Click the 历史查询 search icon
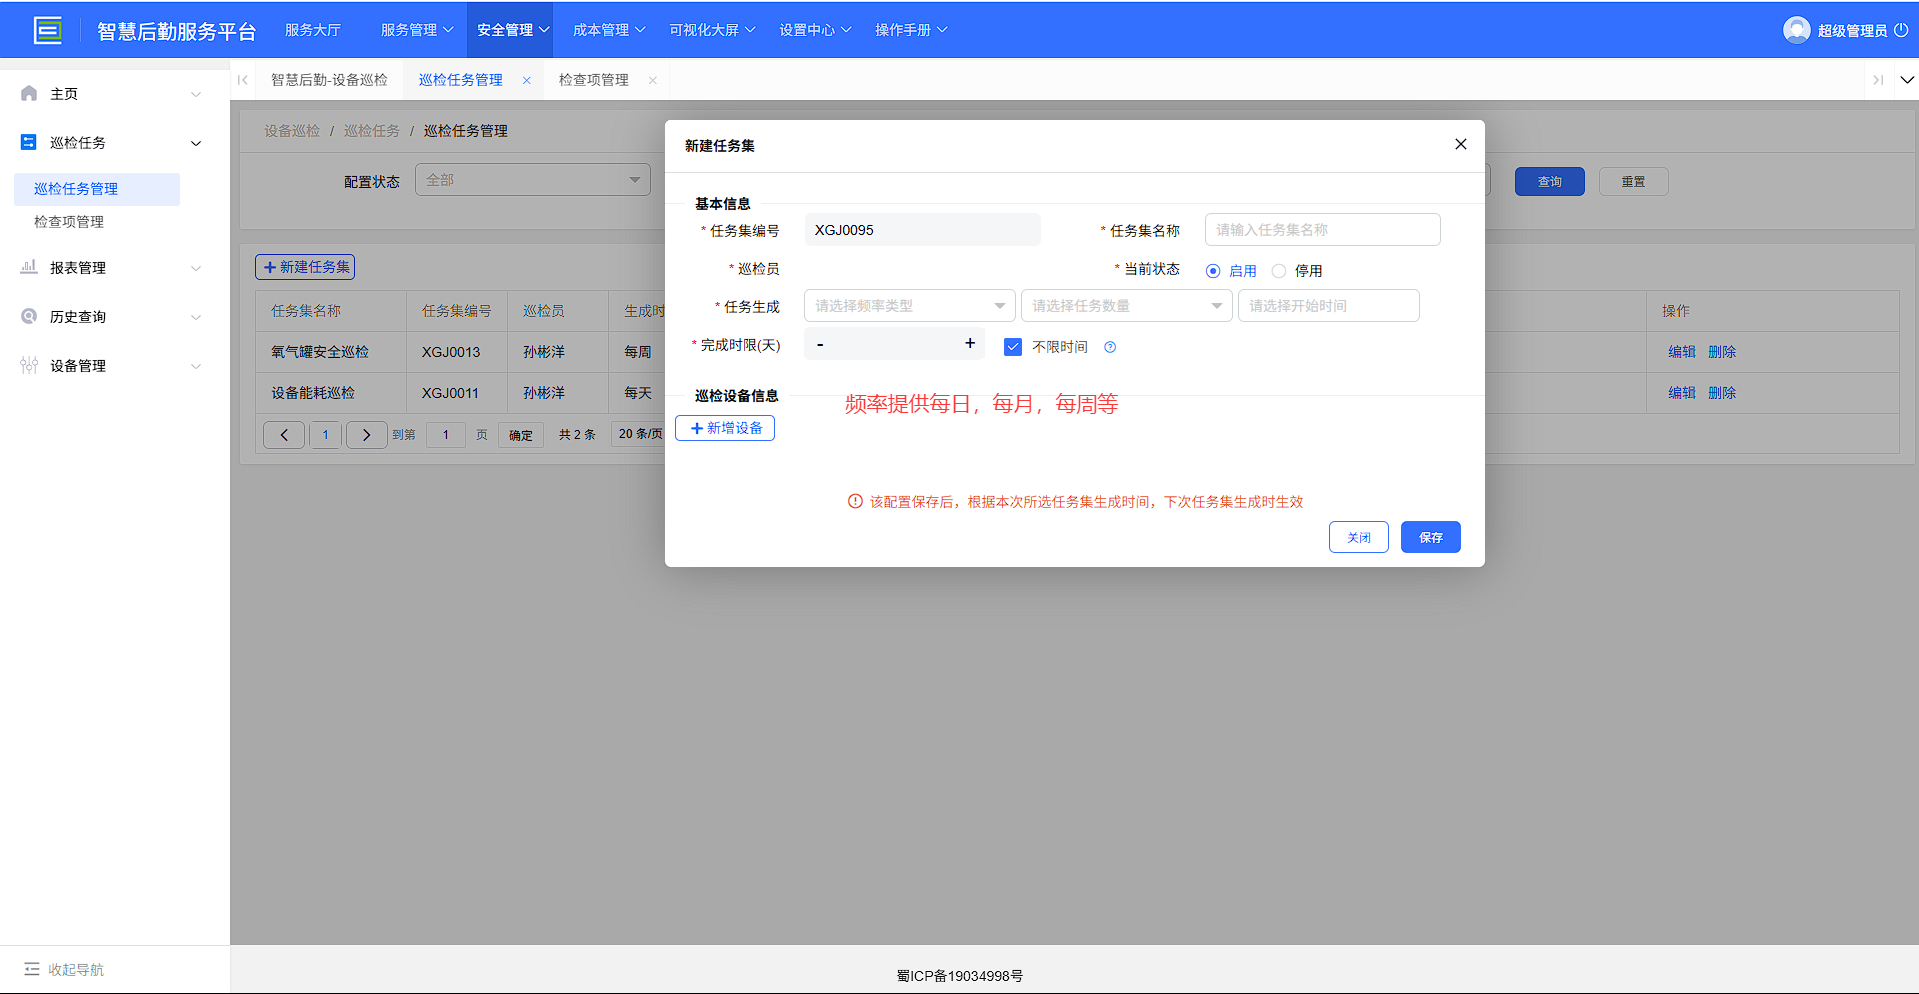 tap(29, 316)
